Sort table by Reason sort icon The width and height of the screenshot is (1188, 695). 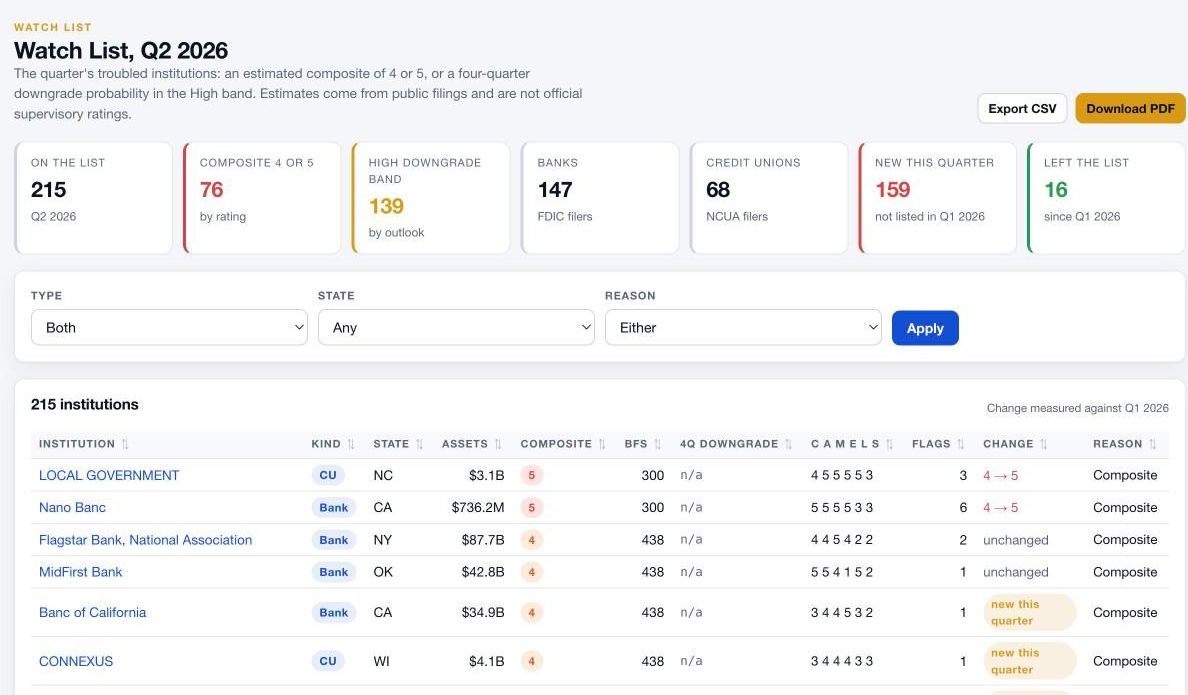[1152, 444]
